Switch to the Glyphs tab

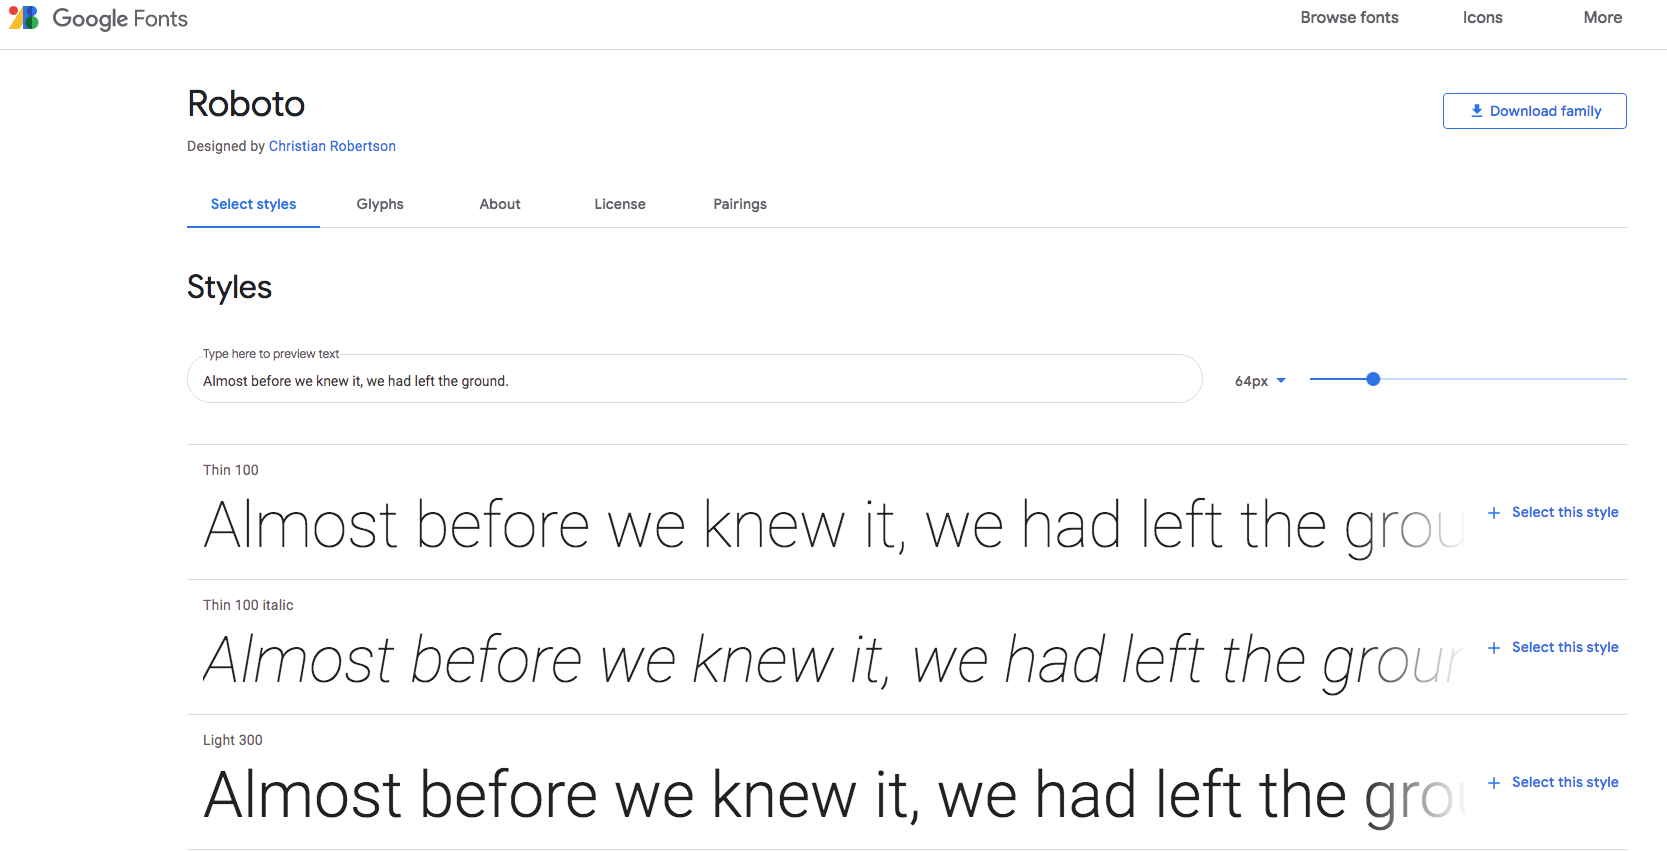coord(380,204)
